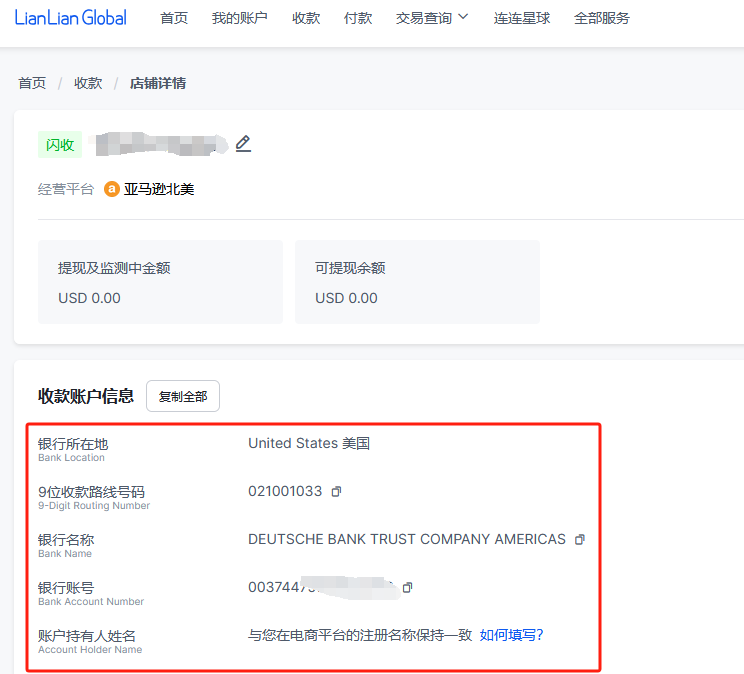The width and height of the screenshot is (744, 674).
Task: Select 收款 in the top navigation
Action: [306, 18]
